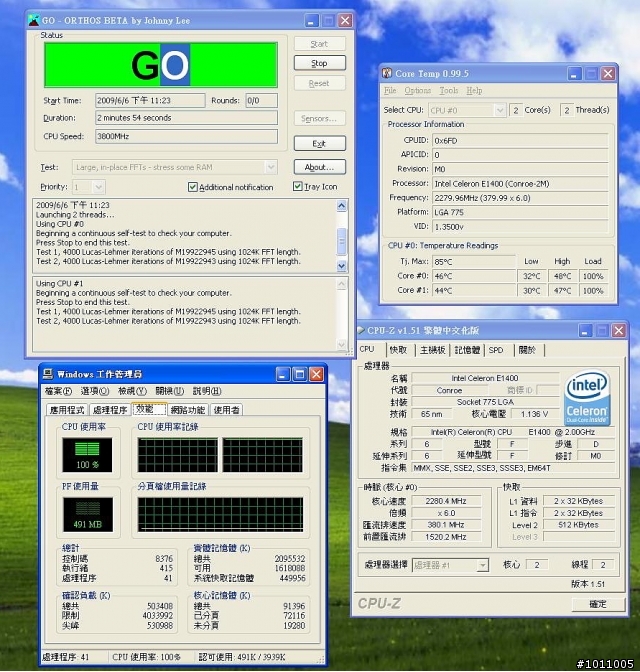Click the Sensors... button in ORTHOS
The height and width of the screenshot is (672, 640).
[x=319, y=118]
